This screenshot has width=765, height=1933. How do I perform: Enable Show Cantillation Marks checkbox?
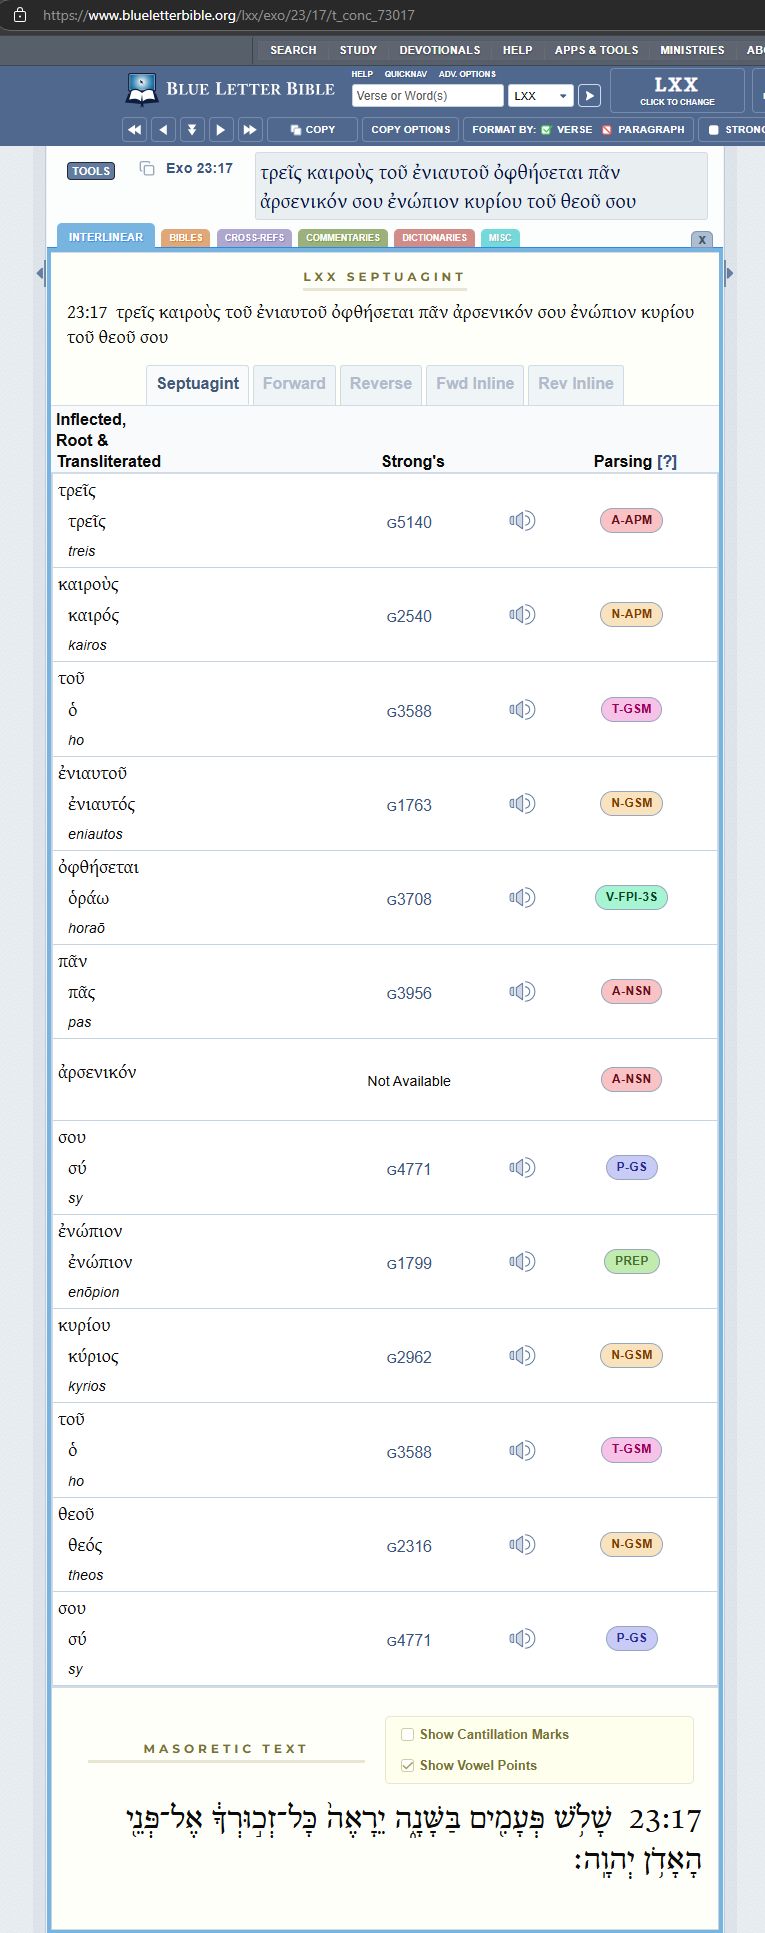click(x=408, y=1735)
